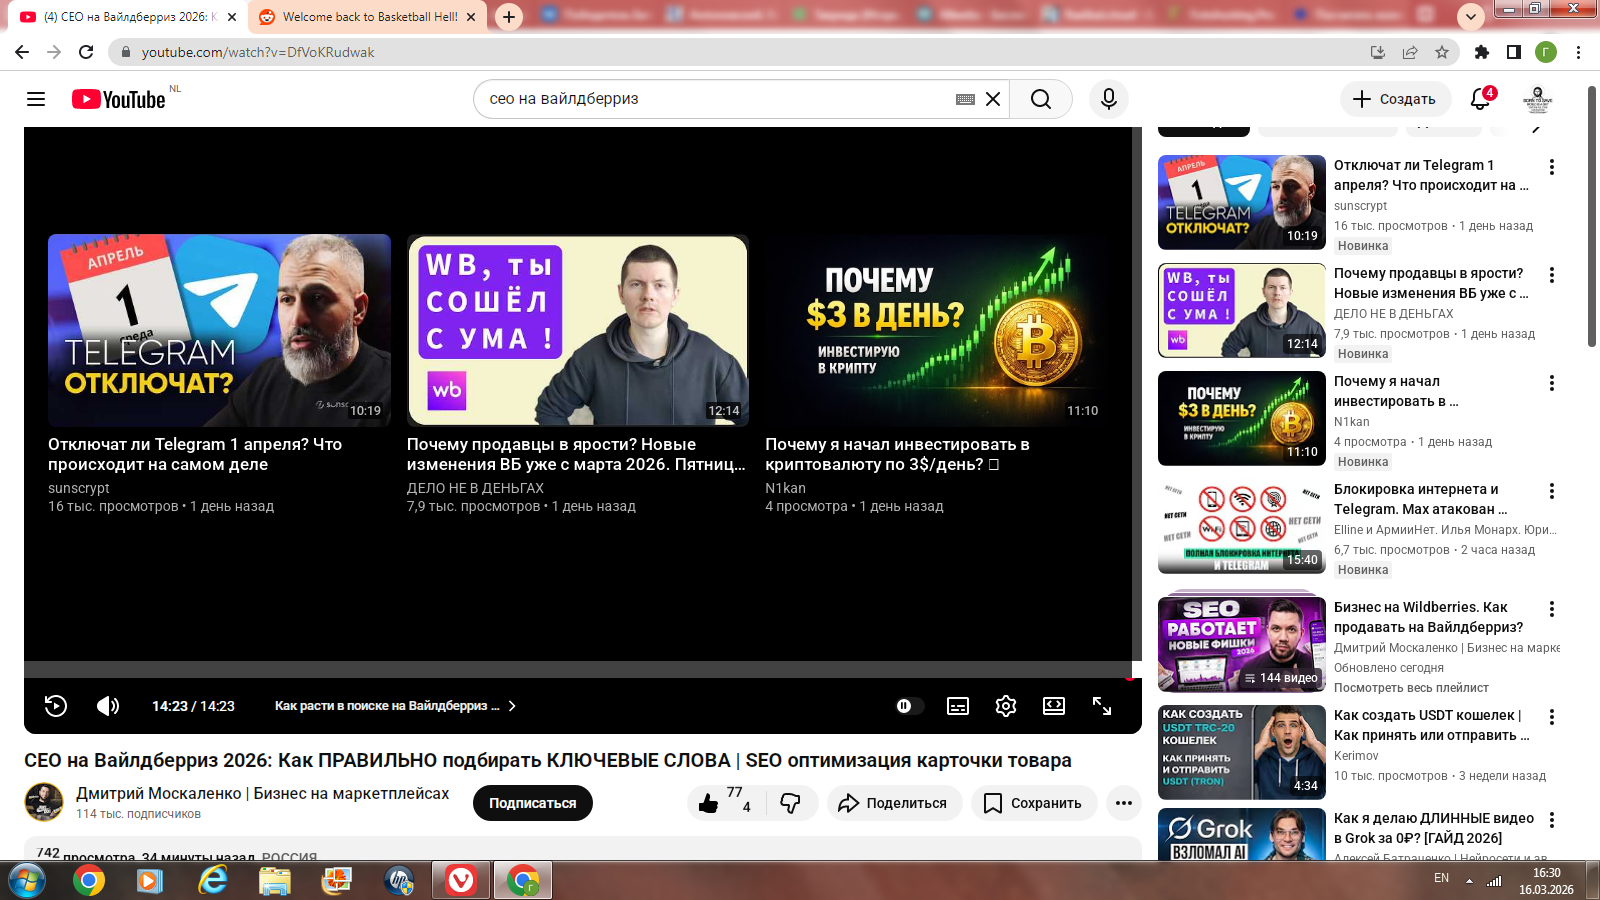Open the notifications bell
Screen dimensions: 1600x900
point(1481,99)
